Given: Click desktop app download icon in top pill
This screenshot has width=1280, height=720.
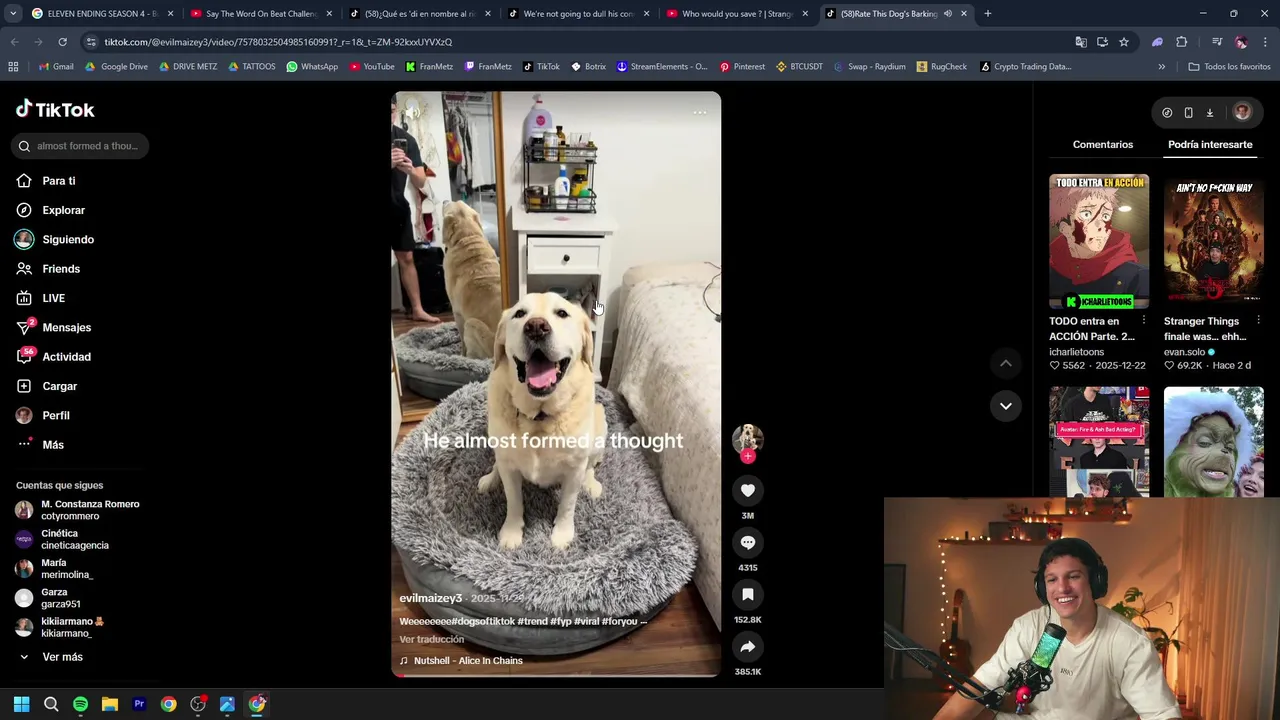Looking at the screenshot, I should (1209, 113).
